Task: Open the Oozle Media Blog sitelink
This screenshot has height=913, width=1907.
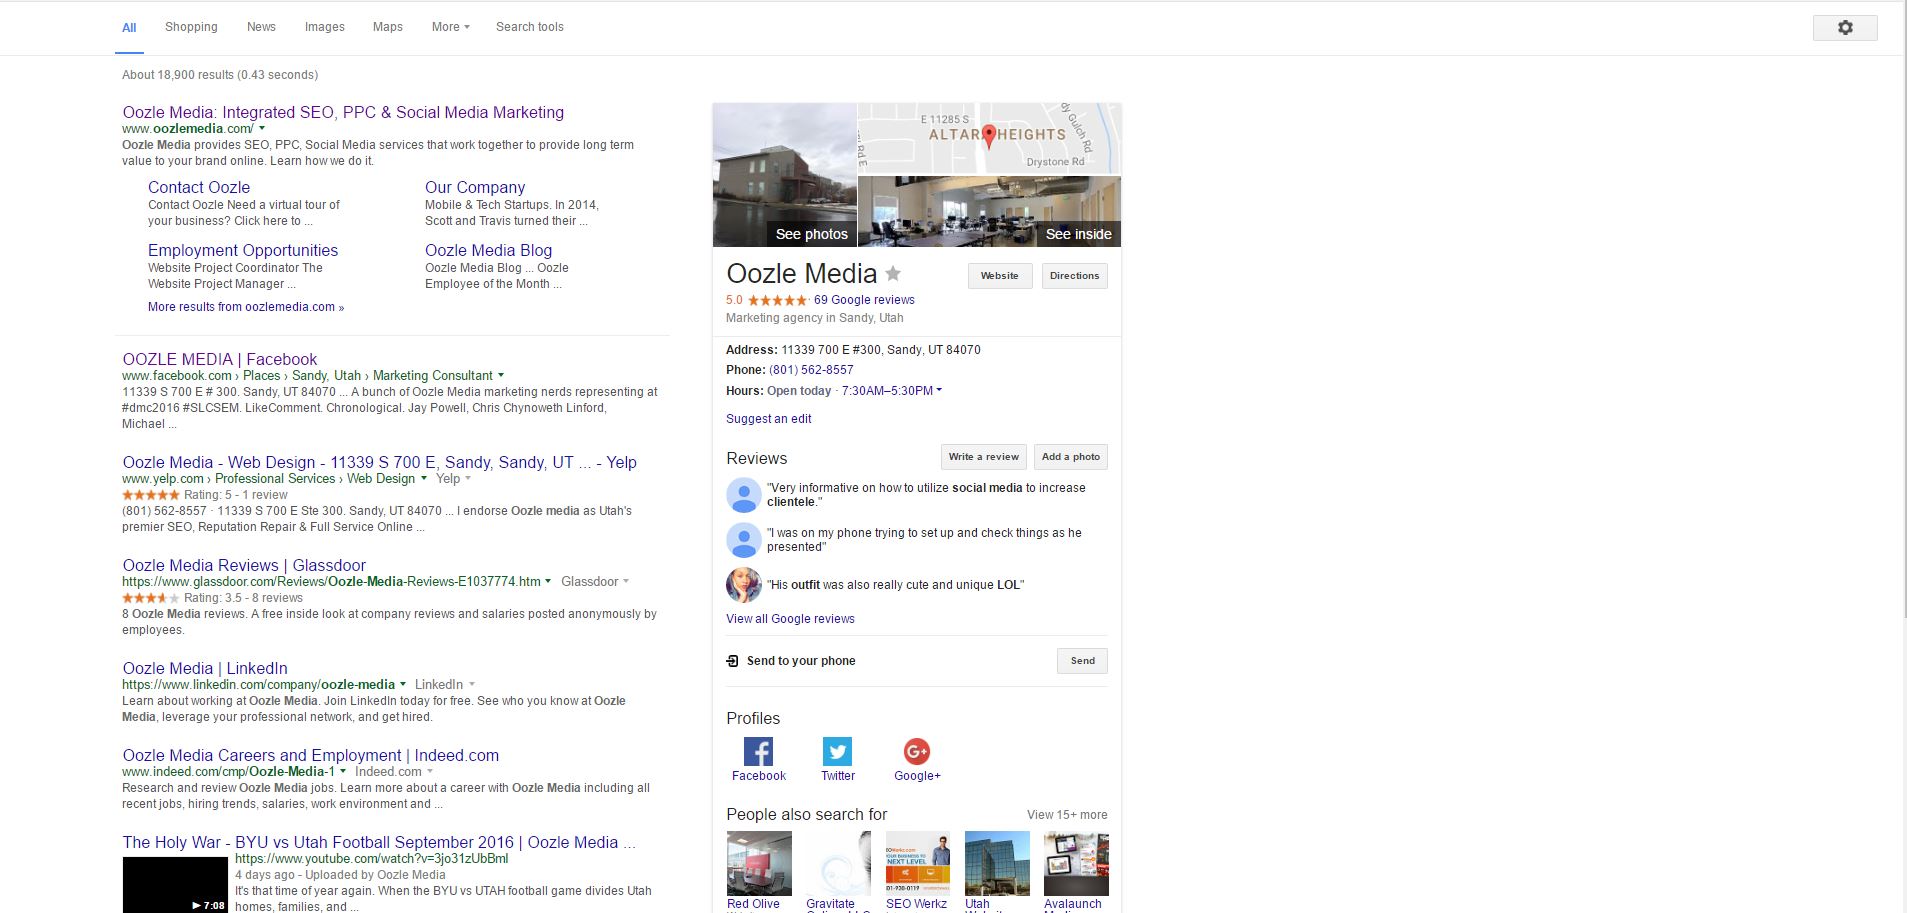Action: point(488,250)
